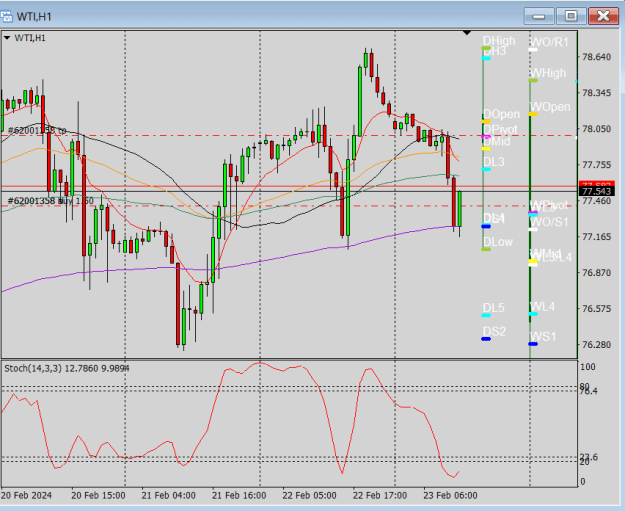Click the 21 Feb 04:00 time label
This screenshot has width=625, height=511.
pyautogui.click(x=168, y=495)
